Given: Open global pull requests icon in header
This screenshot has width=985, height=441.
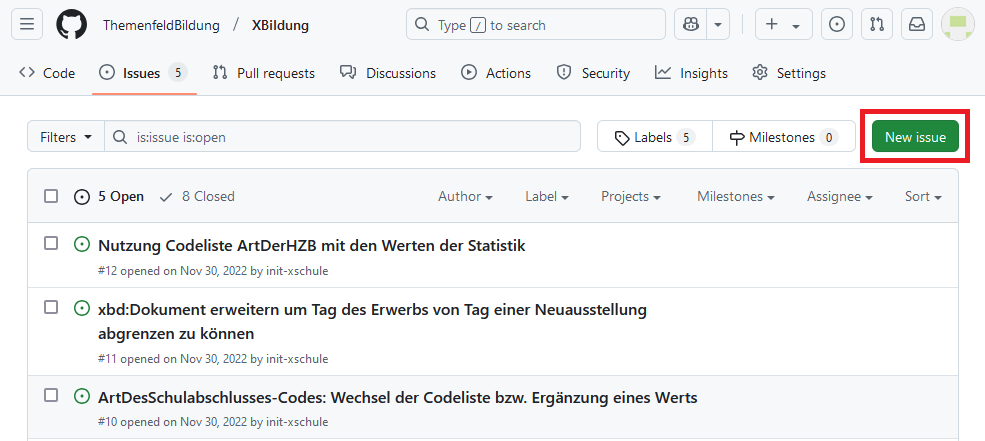Looking at the screenshot, I should tap(877, 24).
